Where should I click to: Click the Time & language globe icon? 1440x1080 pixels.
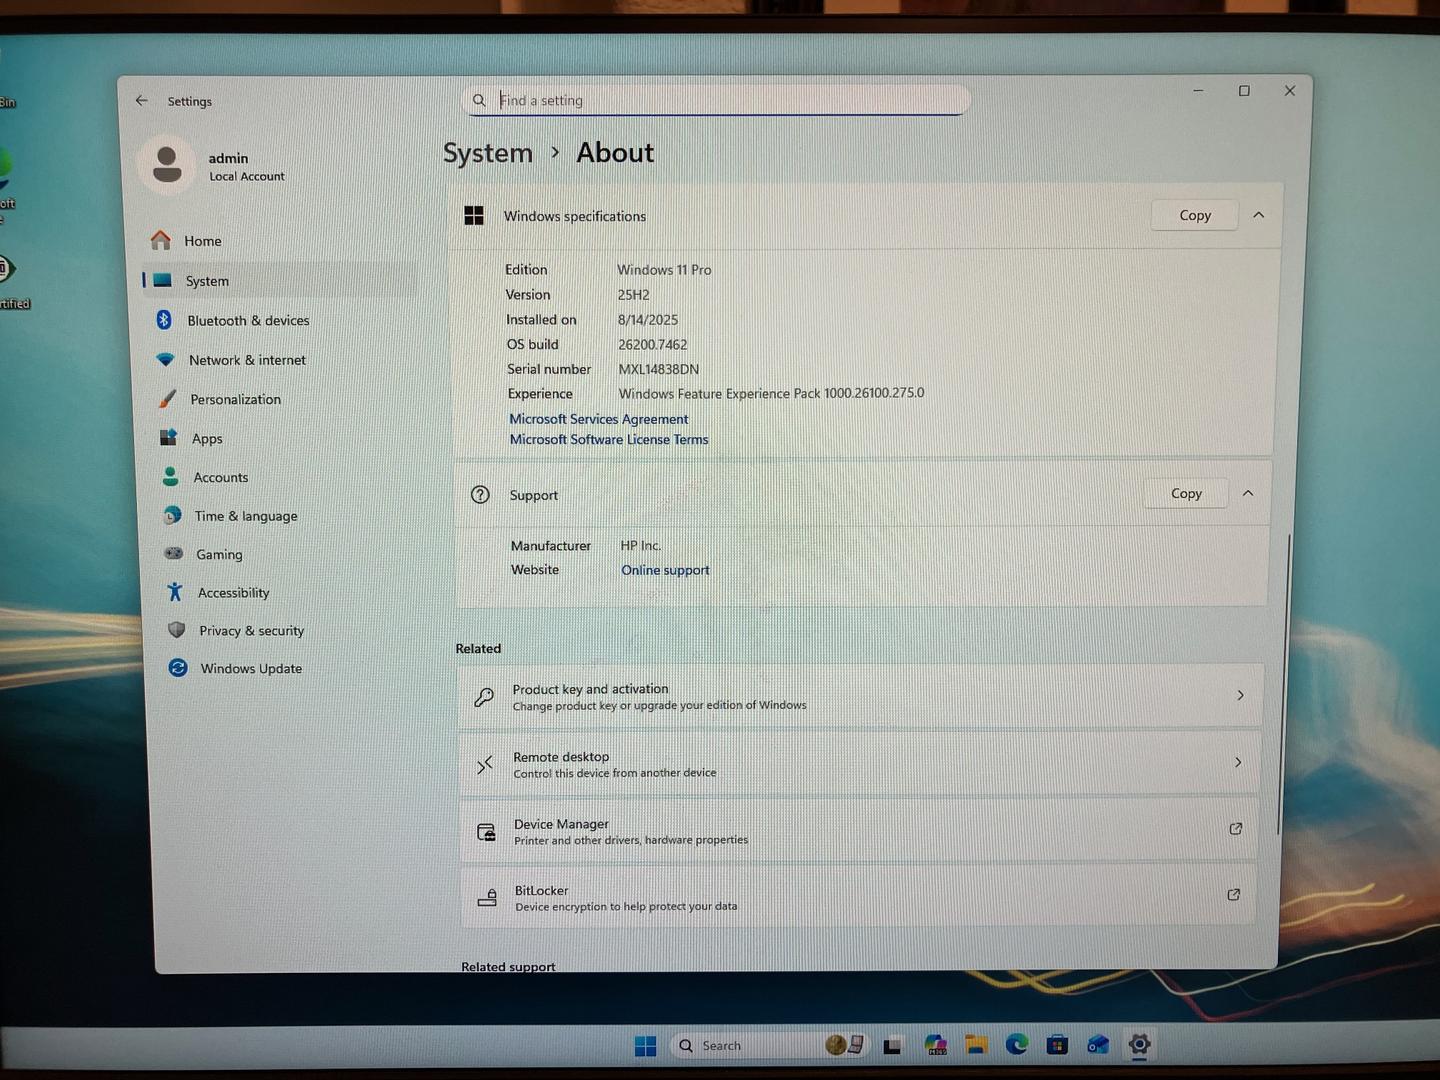(x=173, y=515)
